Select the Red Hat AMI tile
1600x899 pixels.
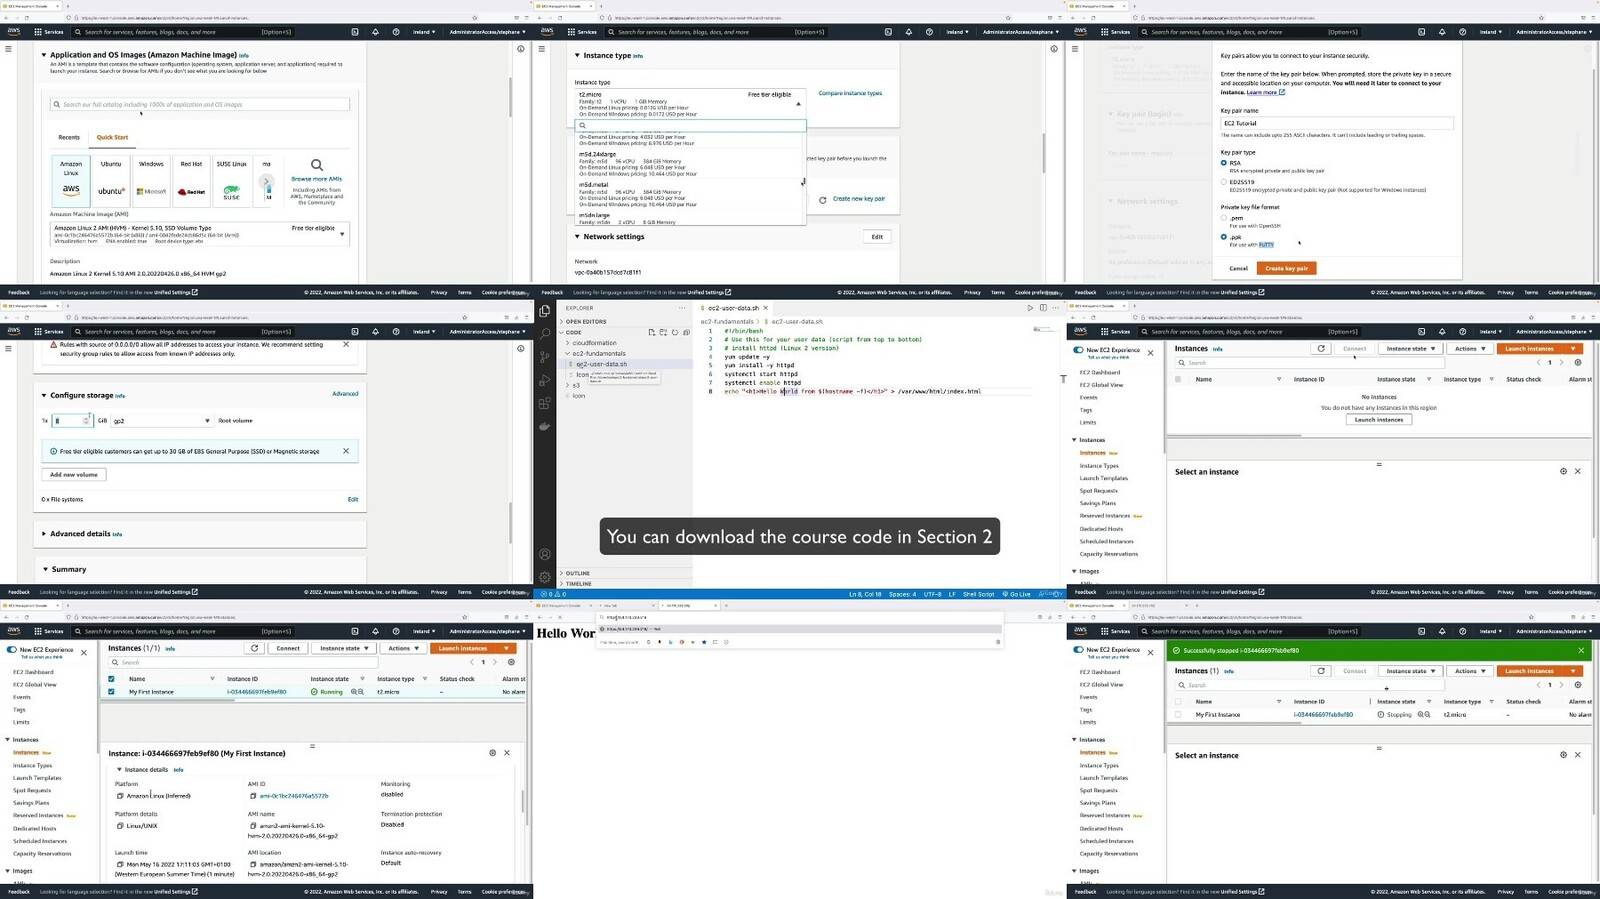(191, 180)
